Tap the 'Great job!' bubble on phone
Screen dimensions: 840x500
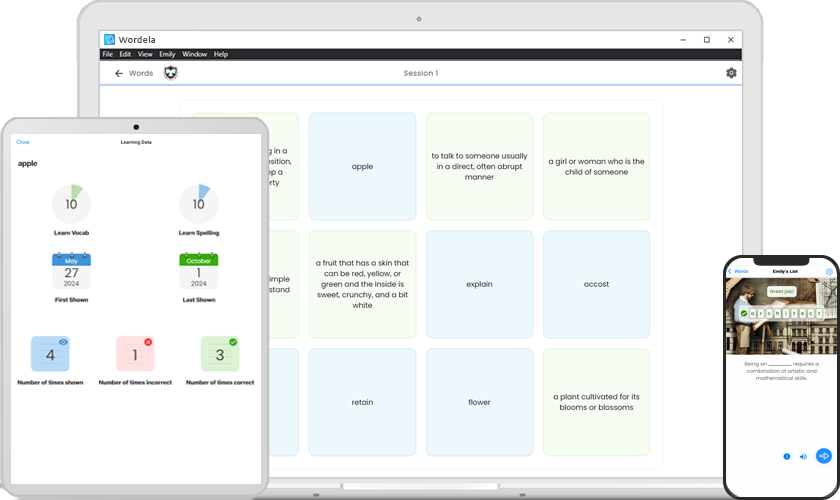[x=782, y=292]
